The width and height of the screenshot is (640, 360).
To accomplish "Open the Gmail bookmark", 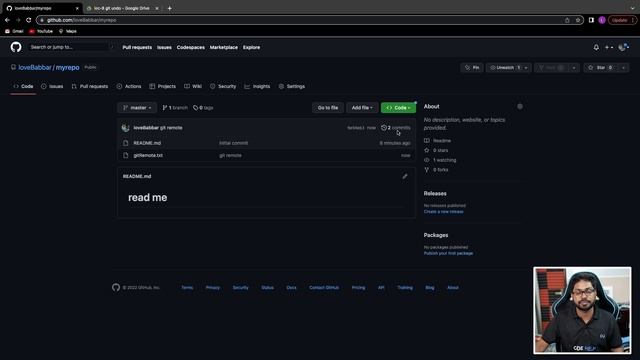I will pyautogui.click(x=14, y=31).
